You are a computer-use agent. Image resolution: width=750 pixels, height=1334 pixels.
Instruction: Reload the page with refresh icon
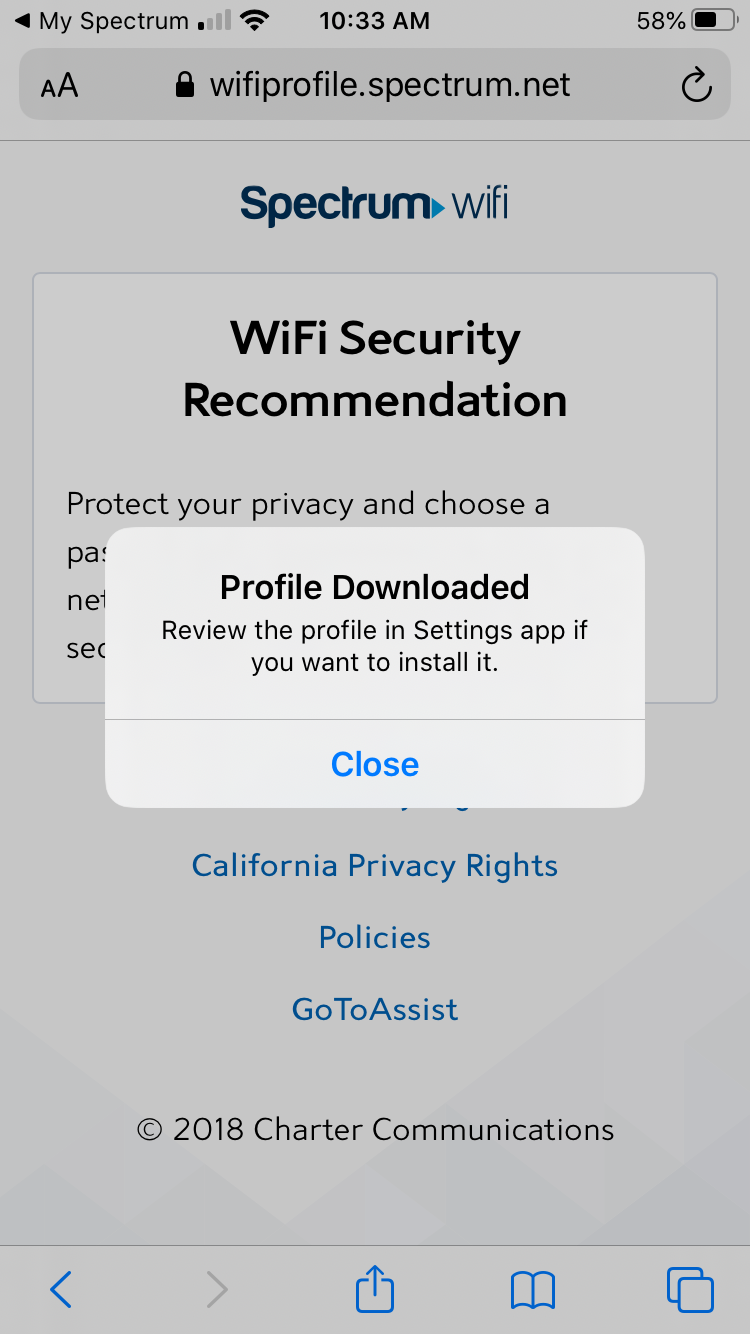point(696,86)
